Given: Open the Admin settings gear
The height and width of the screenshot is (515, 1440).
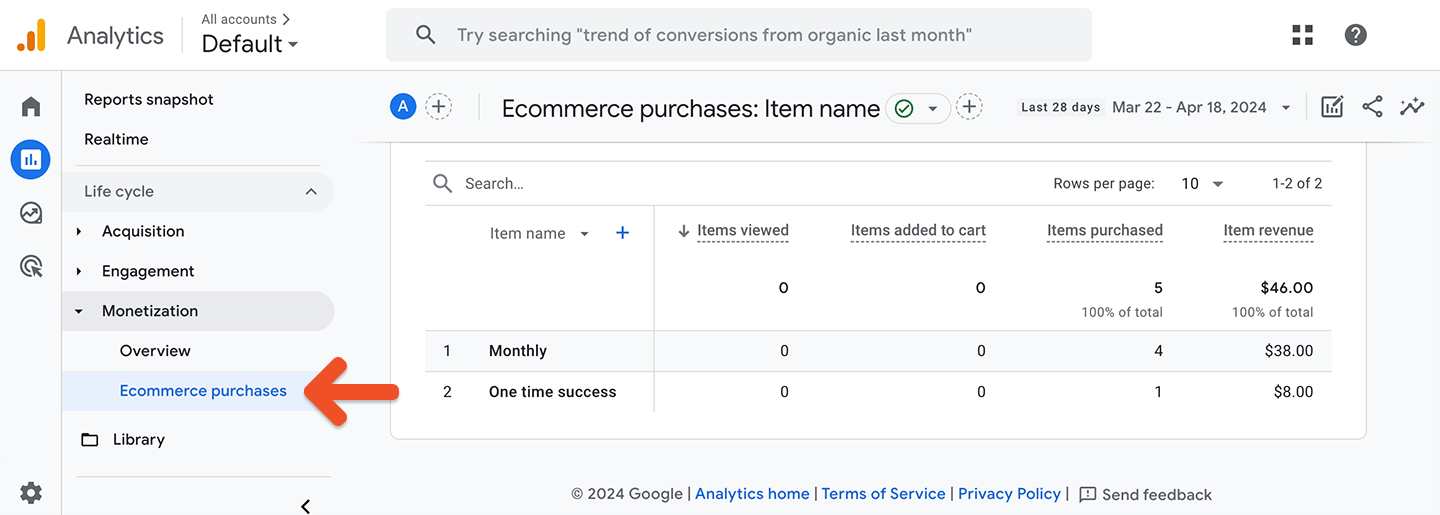Looking at the screenshot, I should [x=31, y=492].
